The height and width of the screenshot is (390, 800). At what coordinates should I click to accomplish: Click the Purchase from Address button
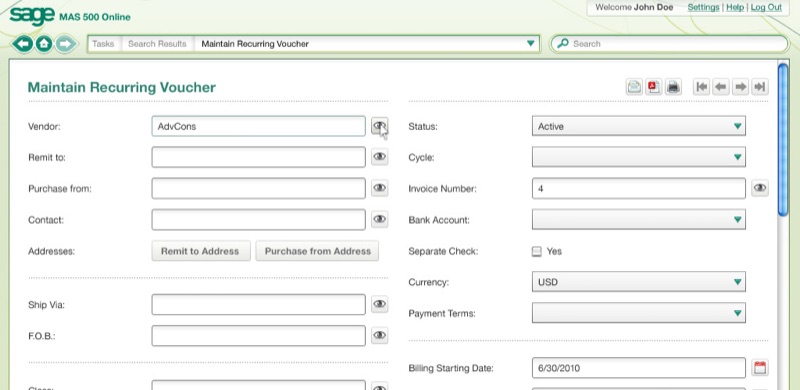pyautogui.click(x=317, y=251)
